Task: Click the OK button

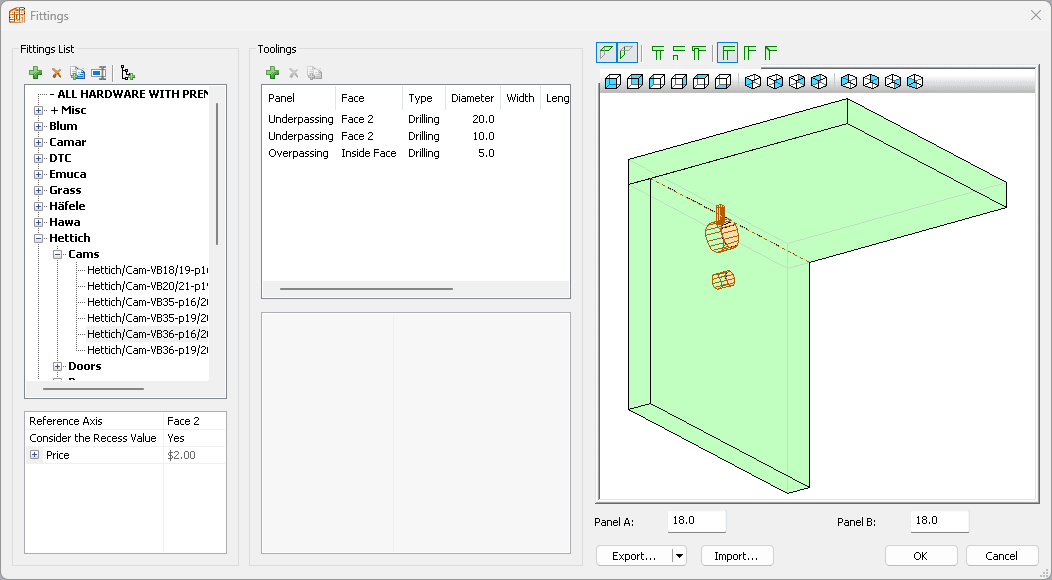Action: [x=920, y=556]
